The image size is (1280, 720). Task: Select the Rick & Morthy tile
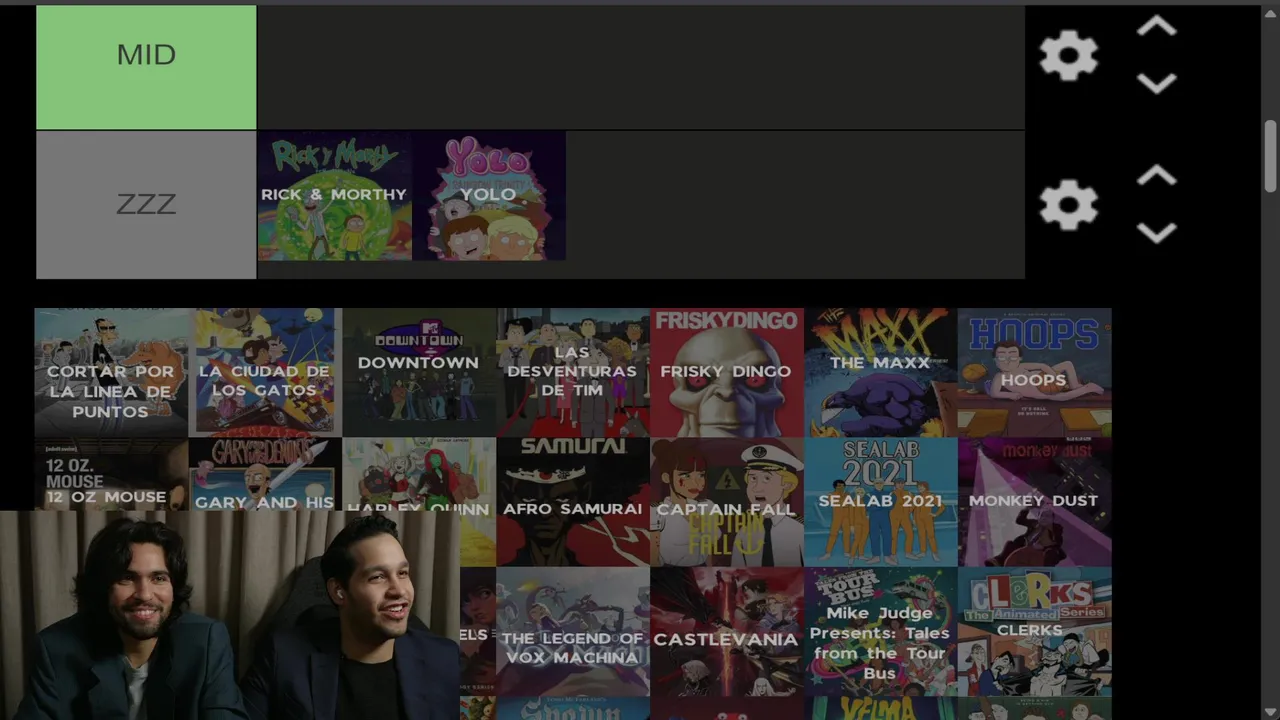pyautogui.click(x=334, y=196)
